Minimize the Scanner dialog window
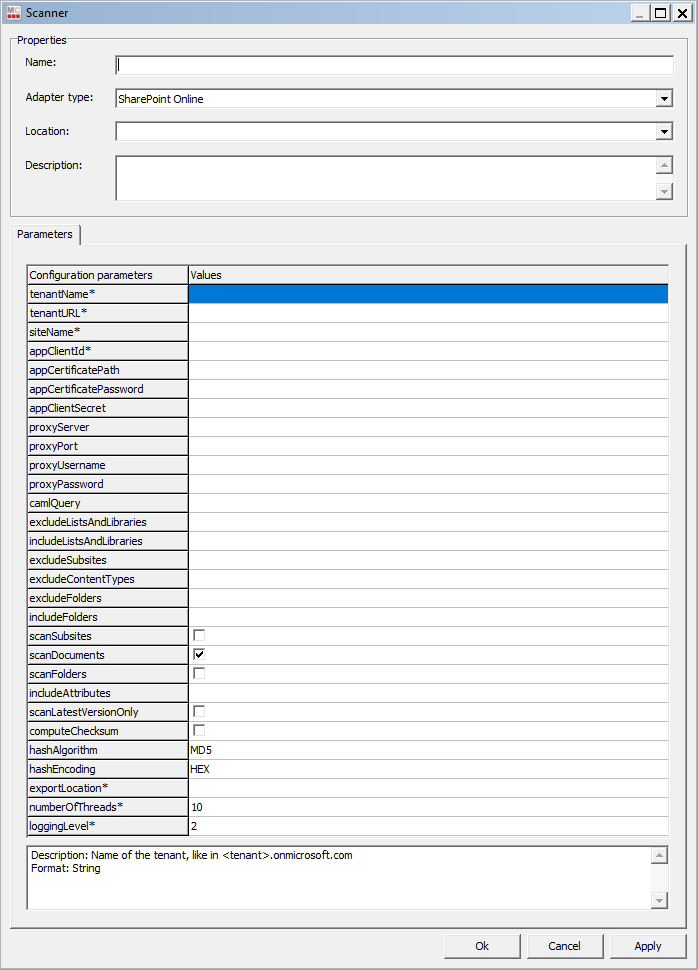 [639, 13]
